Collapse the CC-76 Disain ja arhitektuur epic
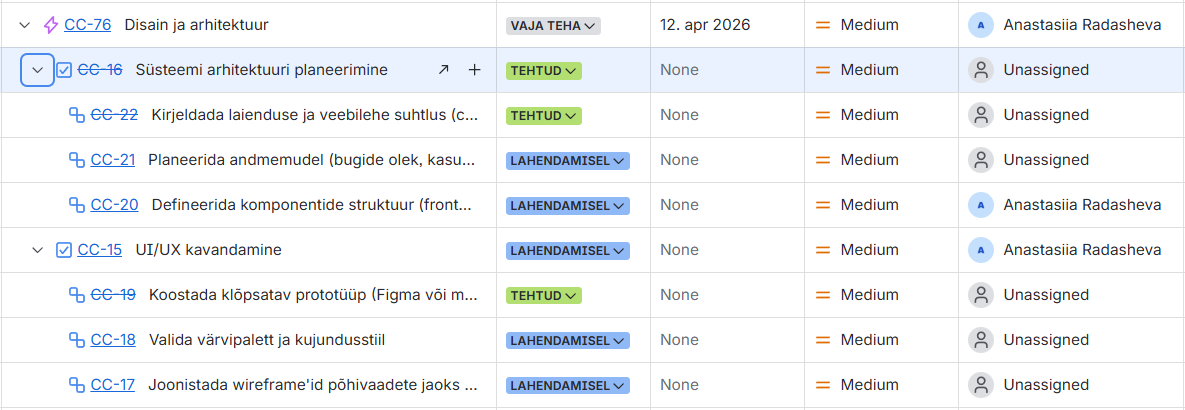 point(25,25)
